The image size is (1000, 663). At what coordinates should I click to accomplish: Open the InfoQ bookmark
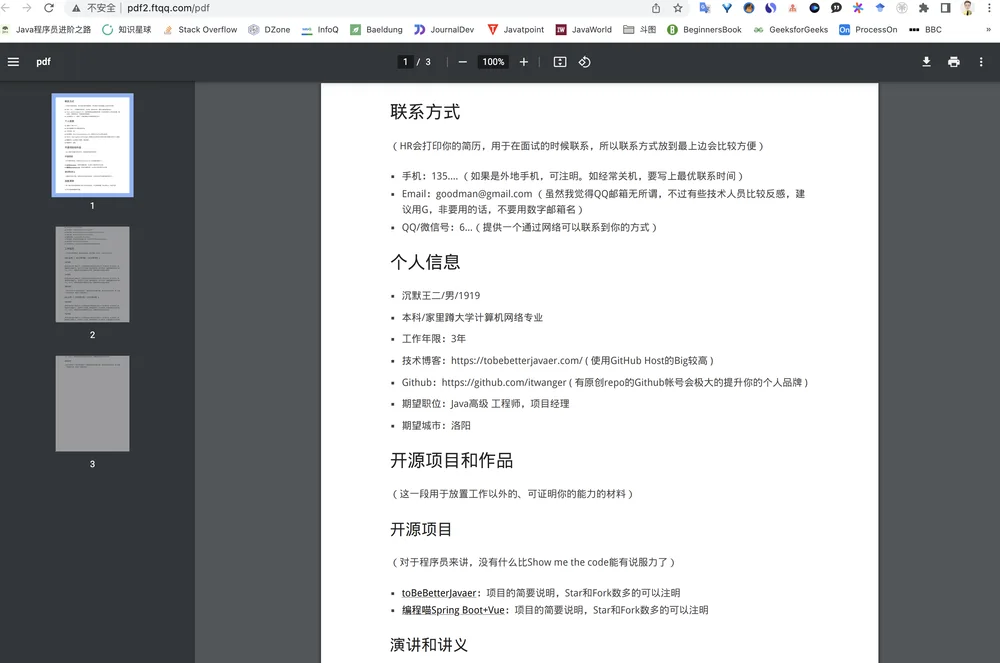320,29
